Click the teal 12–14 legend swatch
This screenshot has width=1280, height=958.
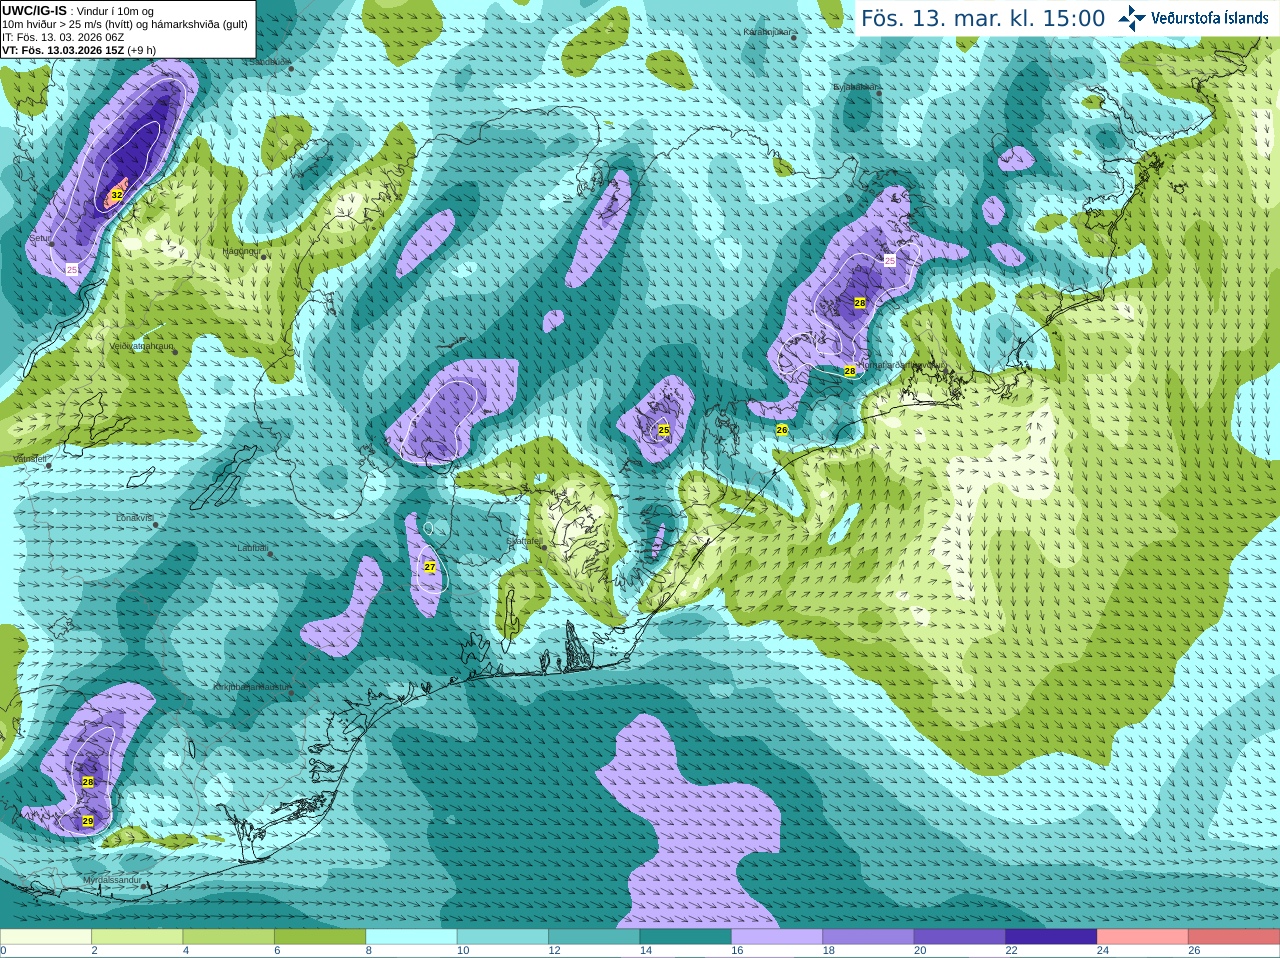(594, 937)
